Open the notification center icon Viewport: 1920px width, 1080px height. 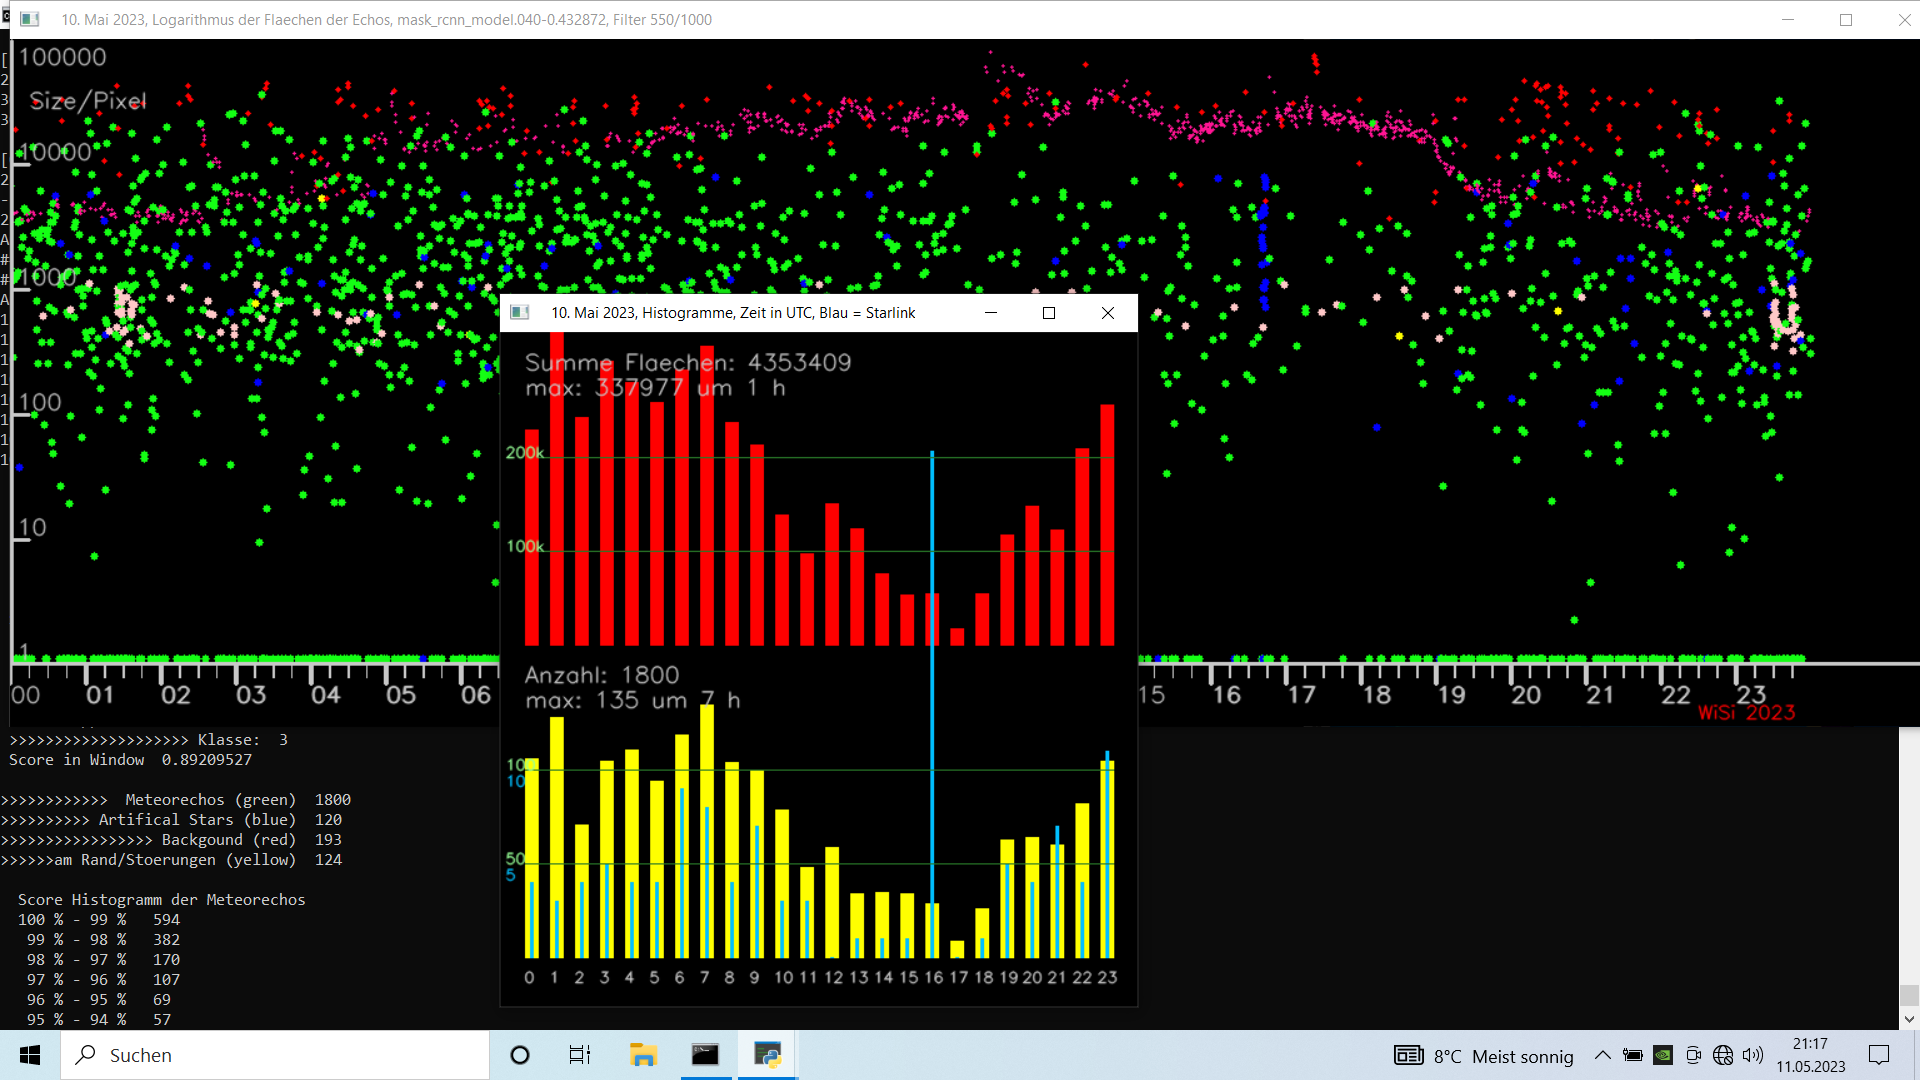coord(1879,1055)
